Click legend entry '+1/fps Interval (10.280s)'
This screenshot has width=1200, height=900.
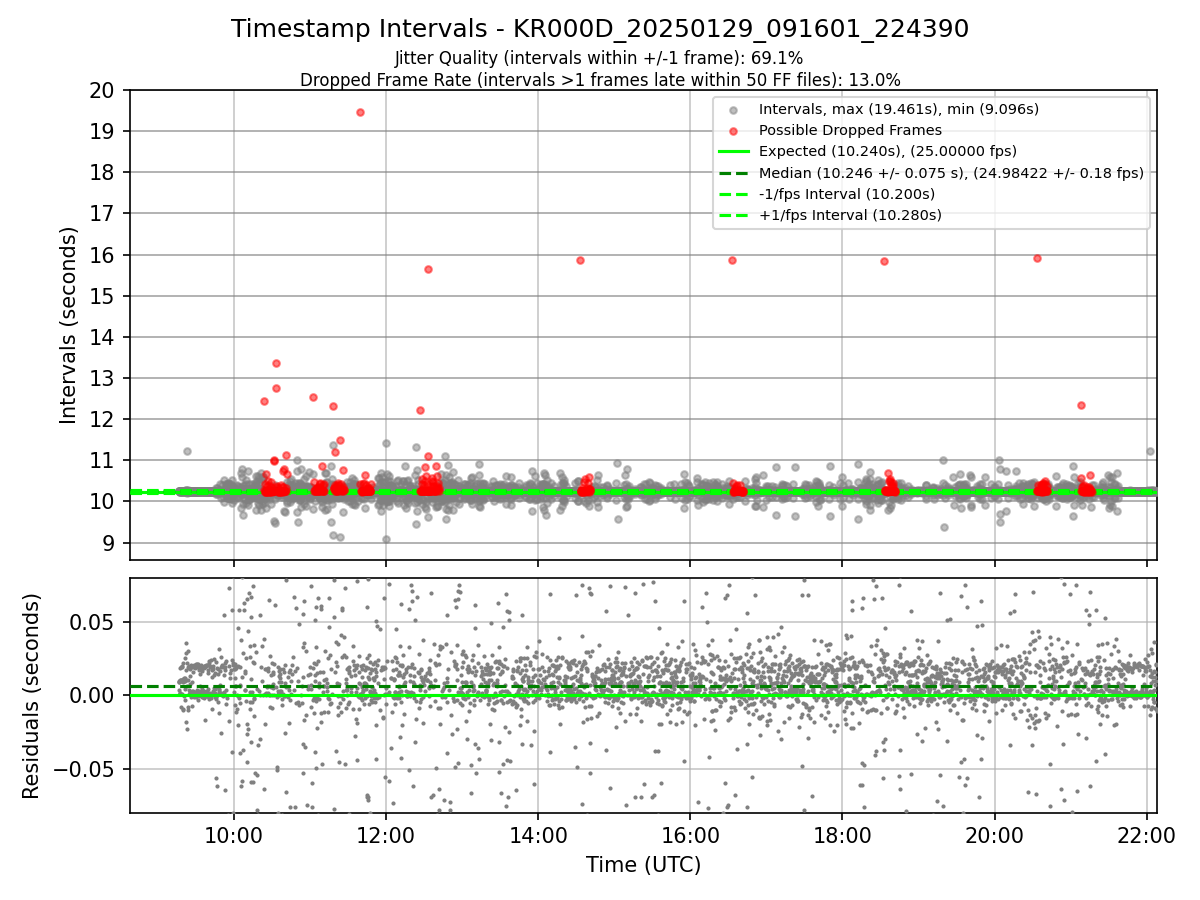point(850,214)
